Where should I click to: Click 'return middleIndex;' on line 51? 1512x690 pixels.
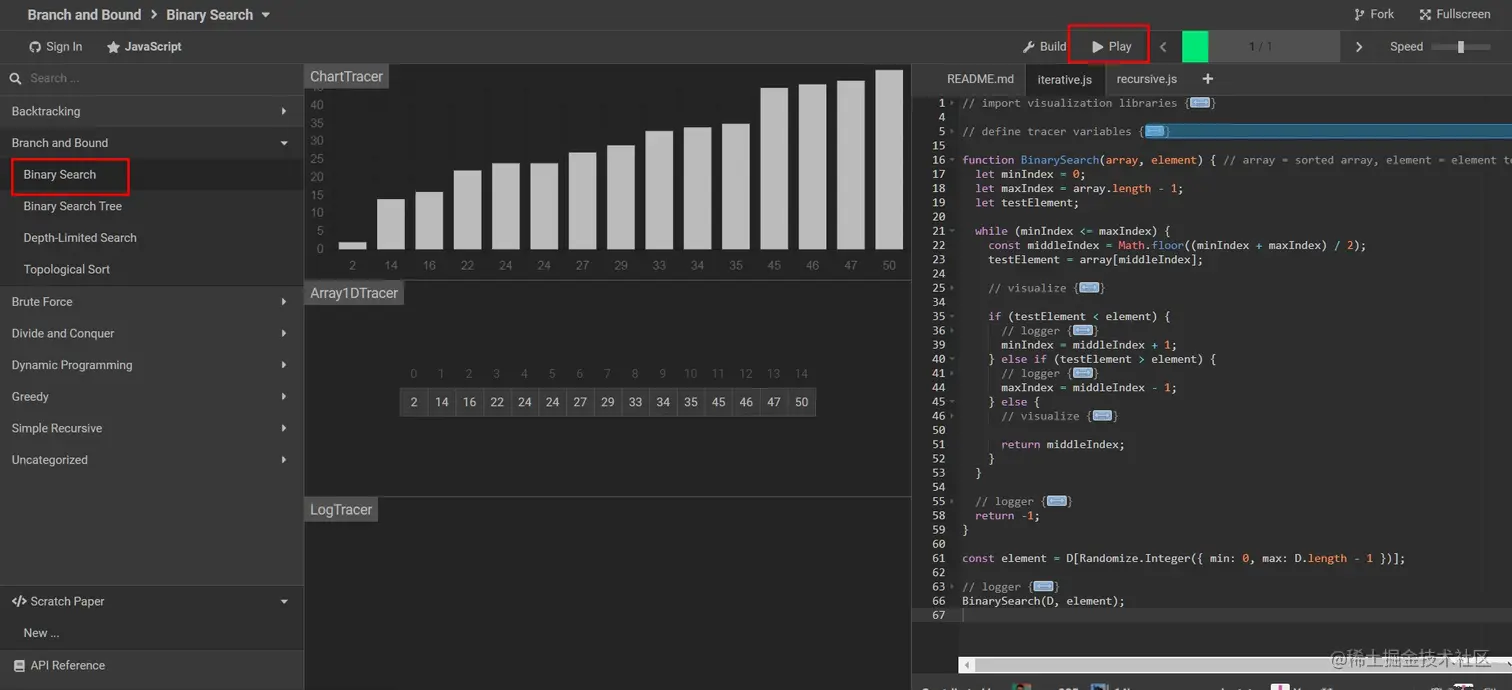pos(1062,444)
